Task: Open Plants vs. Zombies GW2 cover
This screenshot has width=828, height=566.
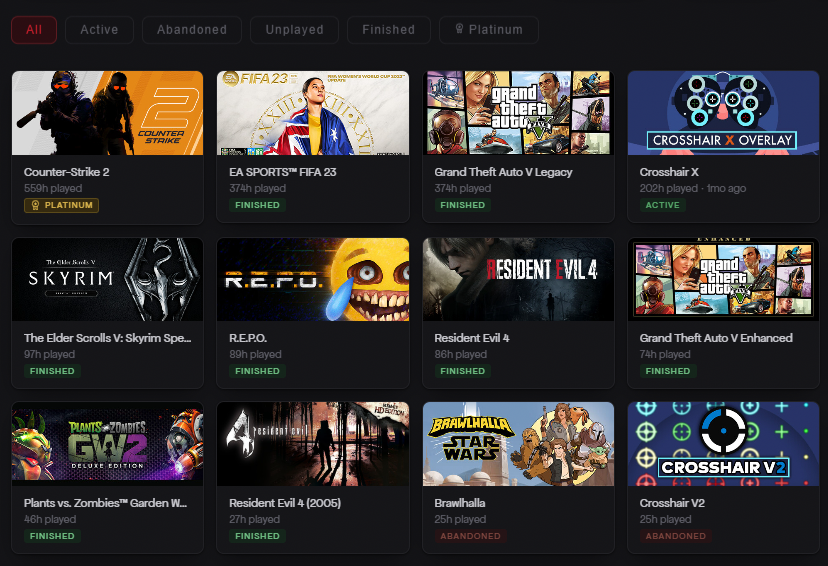Action: pos(108,444)
